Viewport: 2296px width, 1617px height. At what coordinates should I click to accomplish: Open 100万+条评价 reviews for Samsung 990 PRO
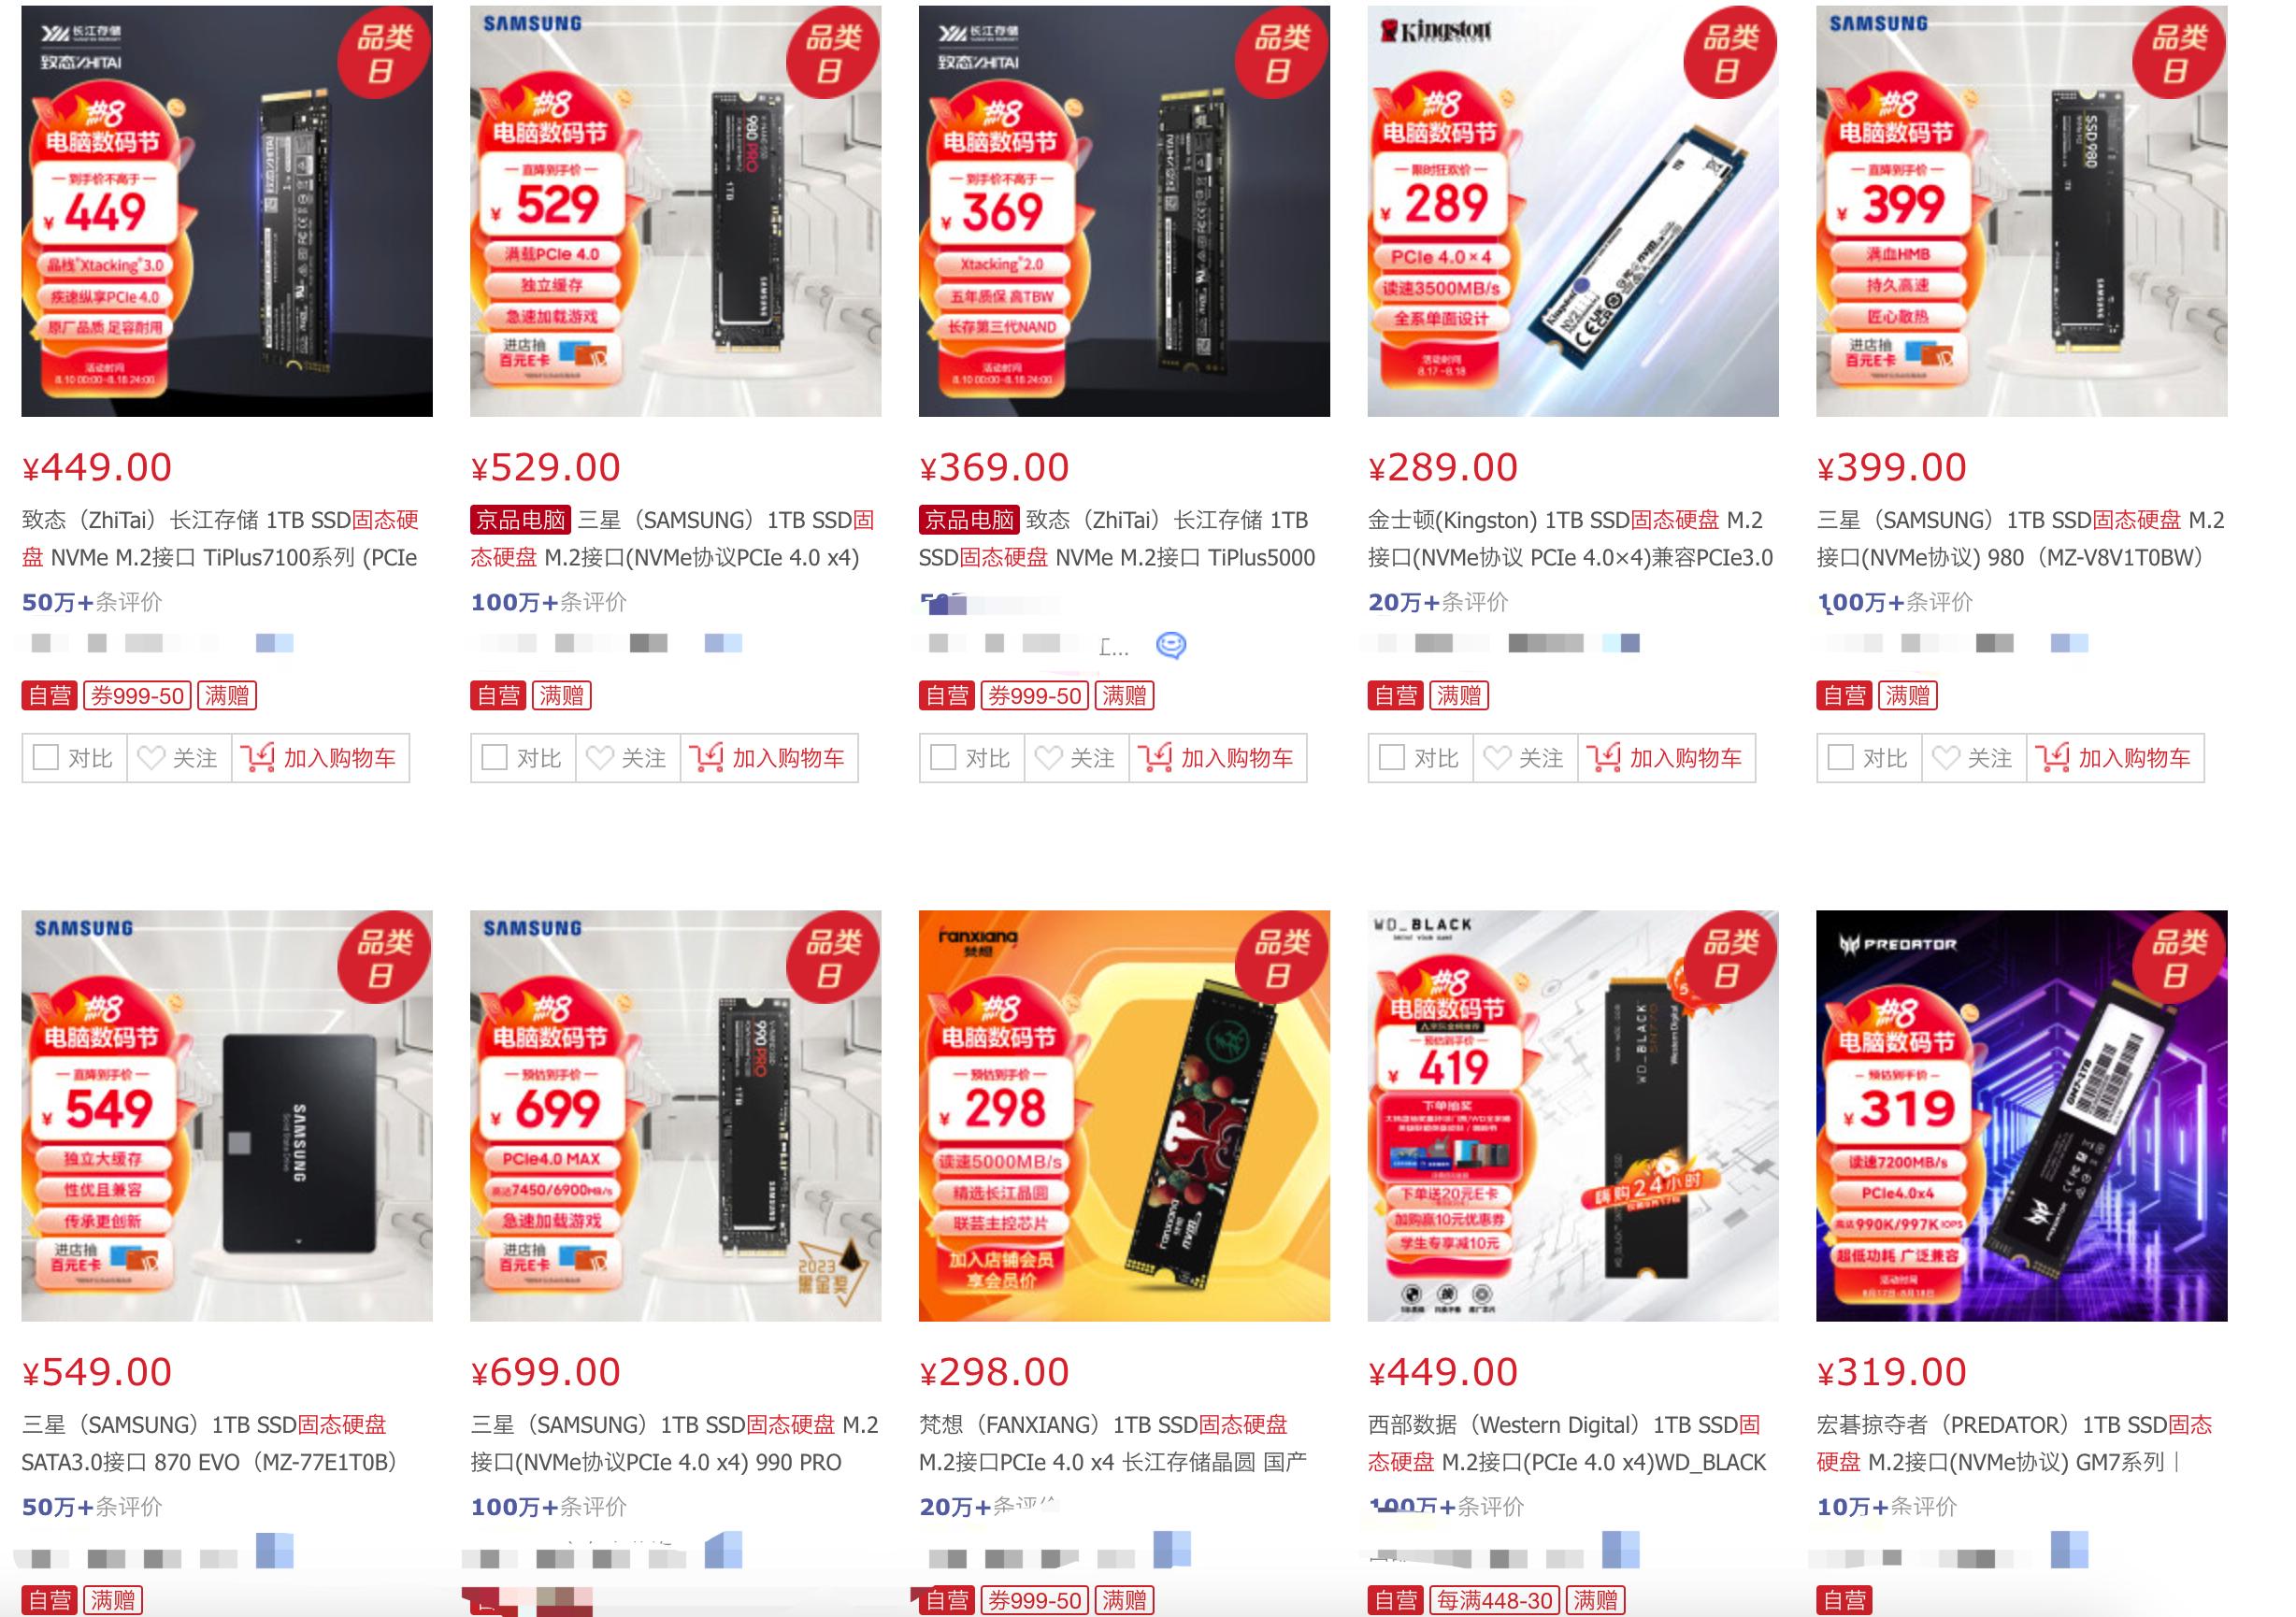click(x=549, y=1507)
